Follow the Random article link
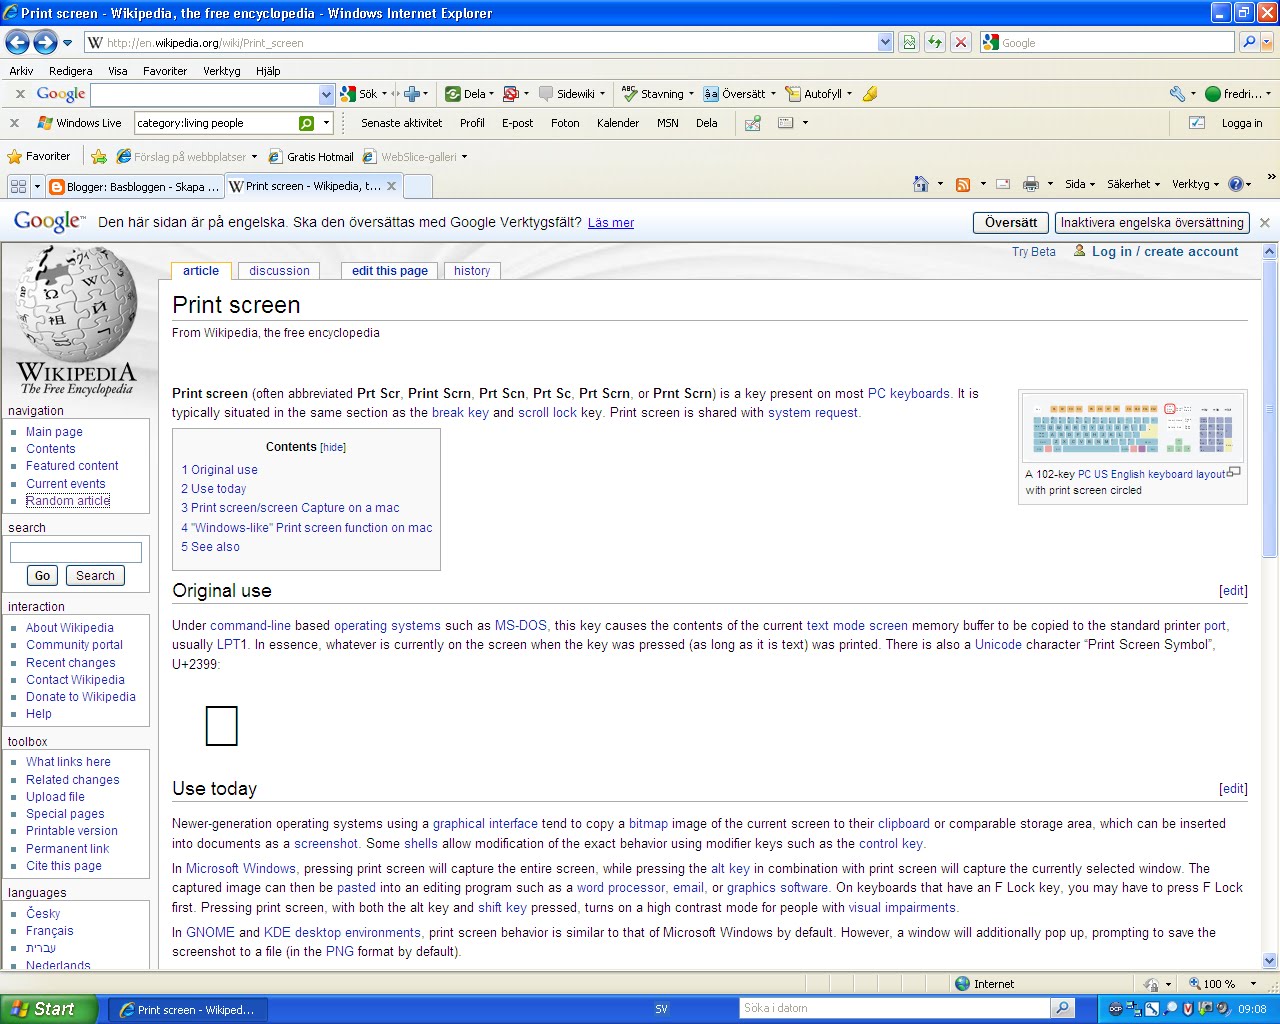 coord(68,501)
